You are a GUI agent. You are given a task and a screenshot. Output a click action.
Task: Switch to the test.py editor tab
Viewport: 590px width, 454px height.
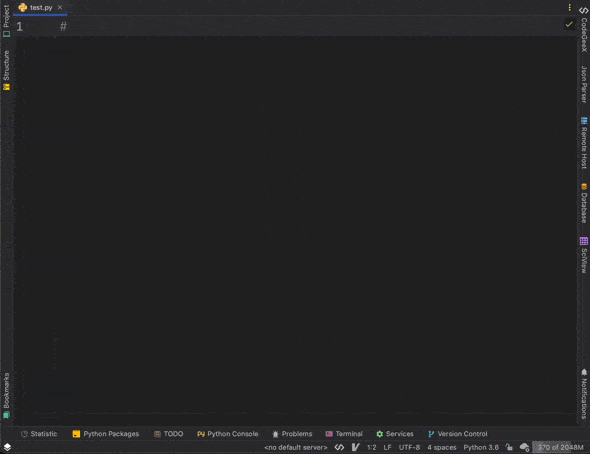tap(40, 8)
